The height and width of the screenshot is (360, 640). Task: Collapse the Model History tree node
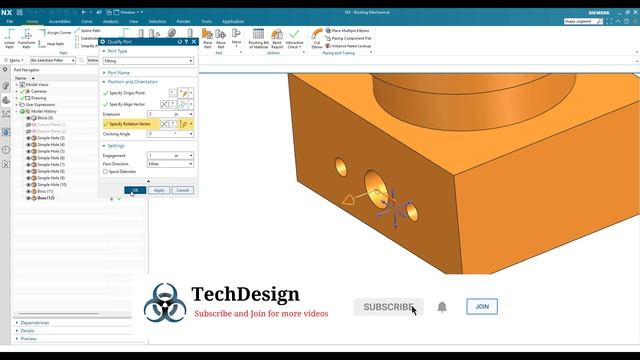pyautogui.click(x=17, y=111)
